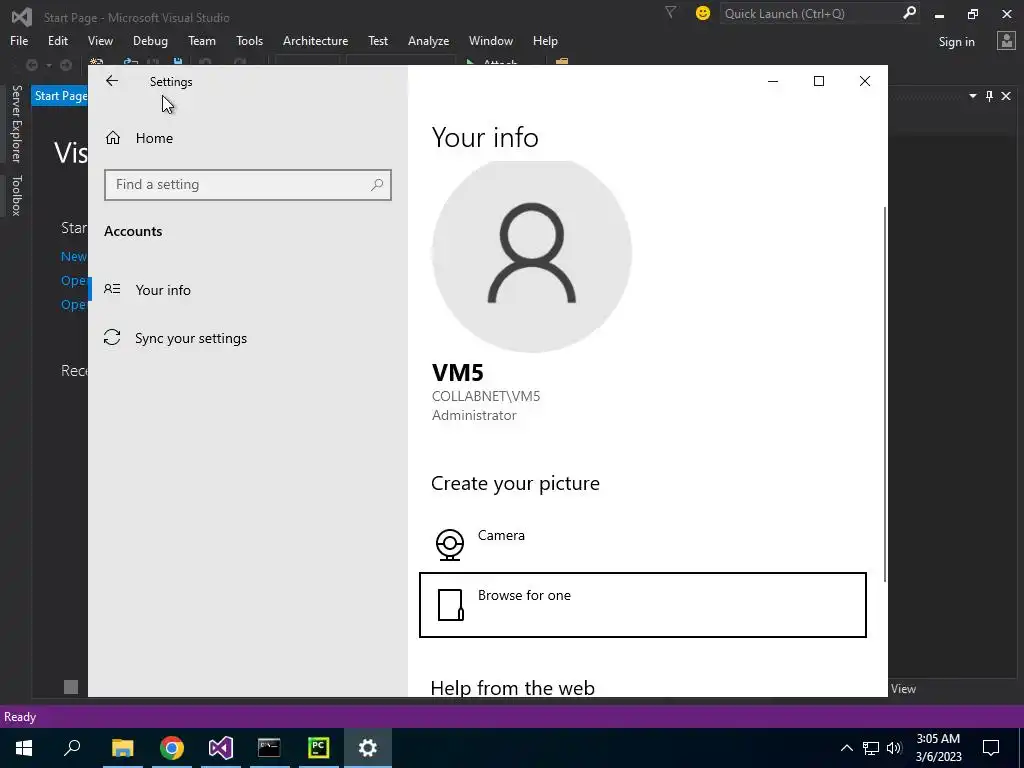Switch to Visual Studio on the taskbar
The width and height of the screenshot is (1024, 768).
(x=221, y=748)
